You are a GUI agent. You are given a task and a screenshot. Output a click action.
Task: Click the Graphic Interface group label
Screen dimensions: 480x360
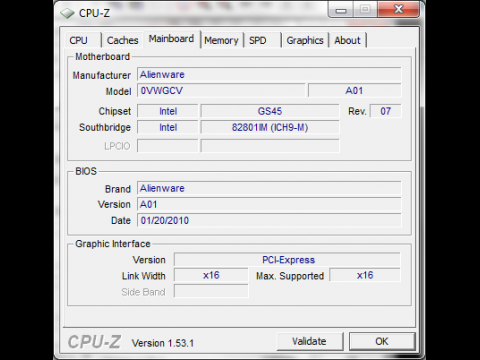(113, 244)
